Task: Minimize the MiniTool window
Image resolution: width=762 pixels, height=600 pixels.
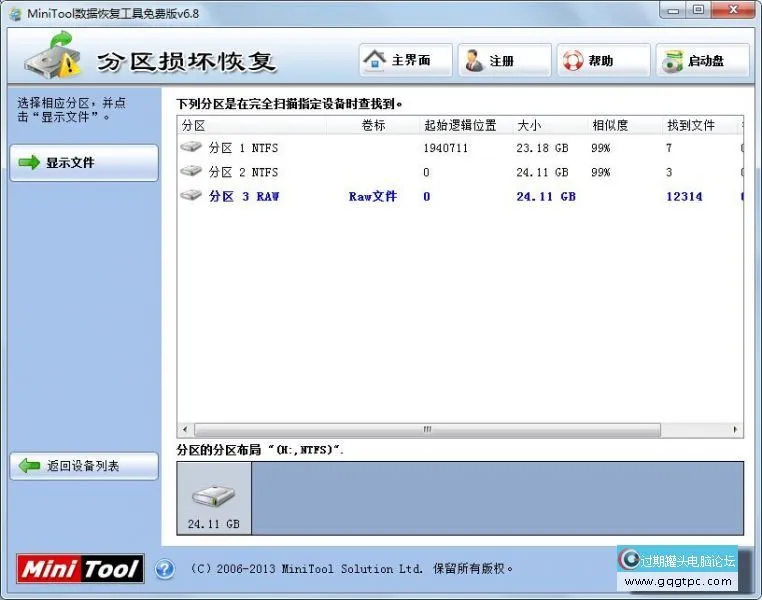Action: click(673, 10)
